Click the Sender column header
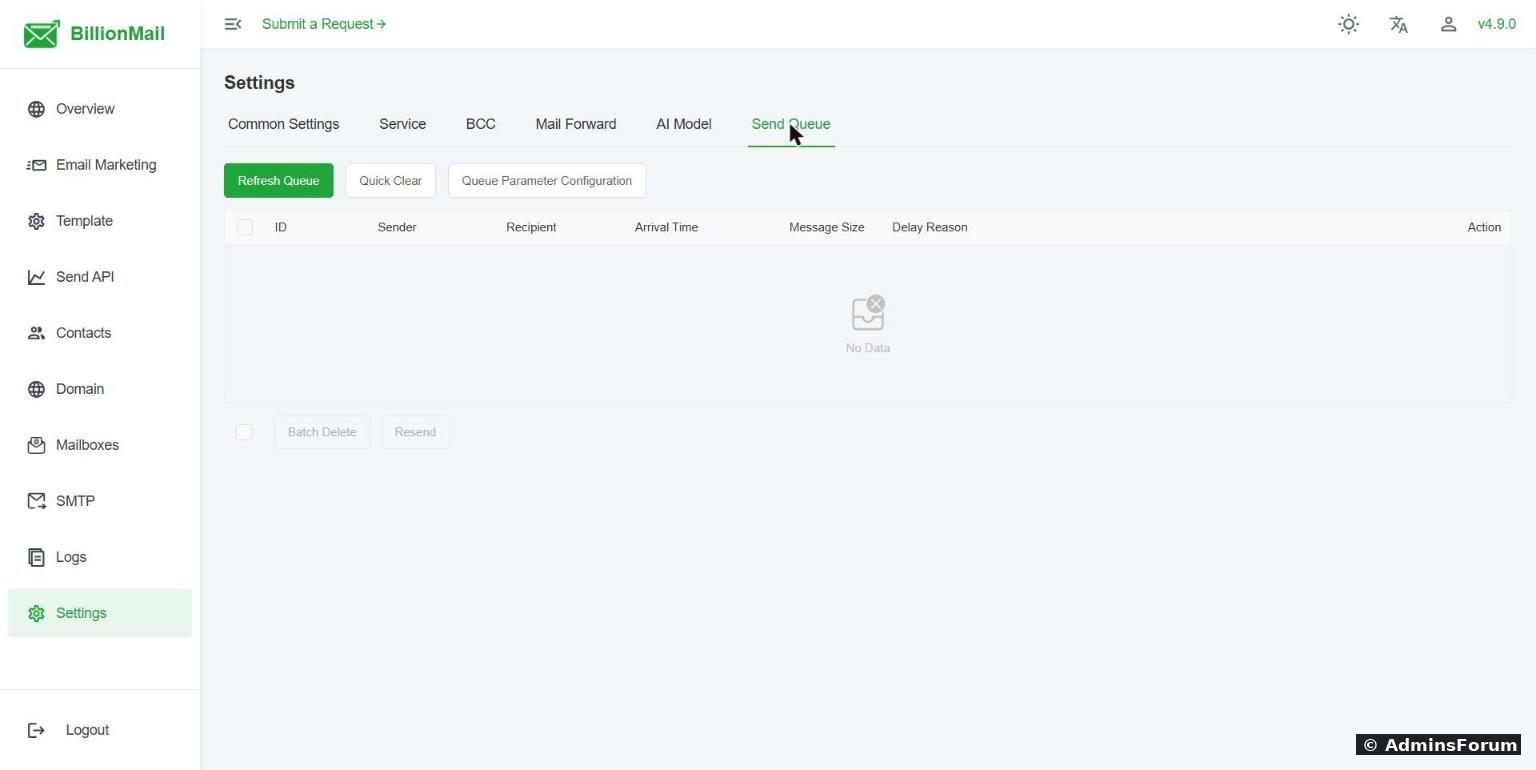Viewport: 1536px width, 770px height. coord(397,227)
